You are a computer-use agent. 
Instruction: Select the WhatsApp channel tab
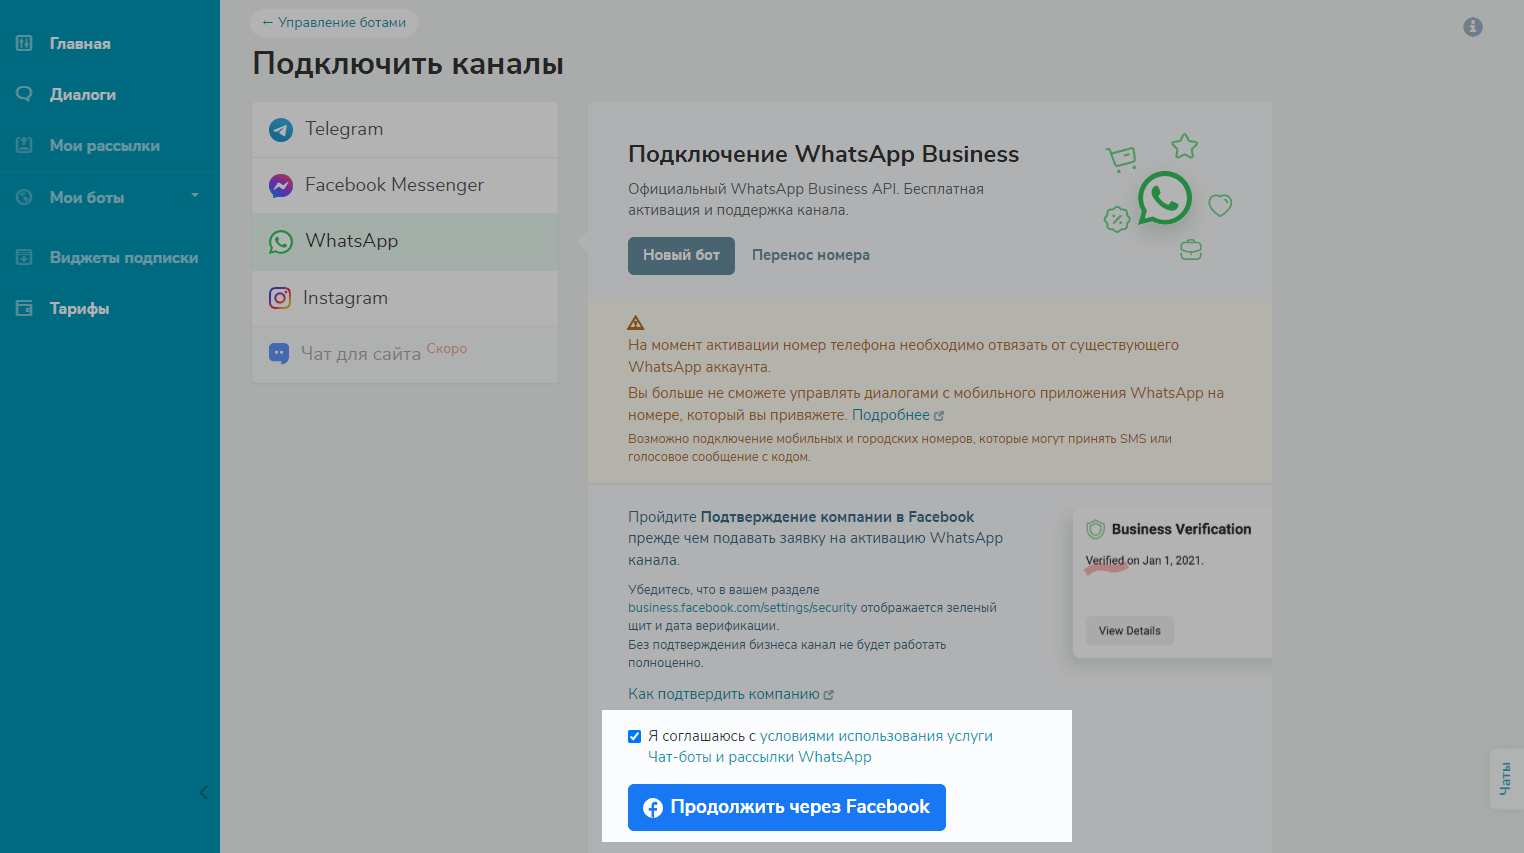click(405, 241)
